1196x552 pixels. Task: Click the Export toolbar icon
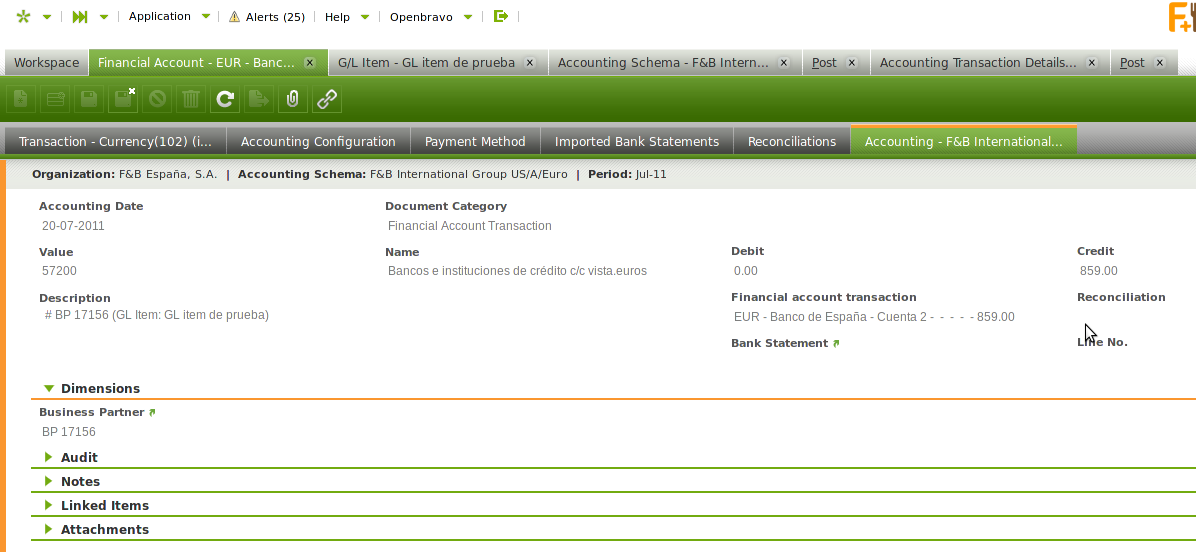point(259,98)
